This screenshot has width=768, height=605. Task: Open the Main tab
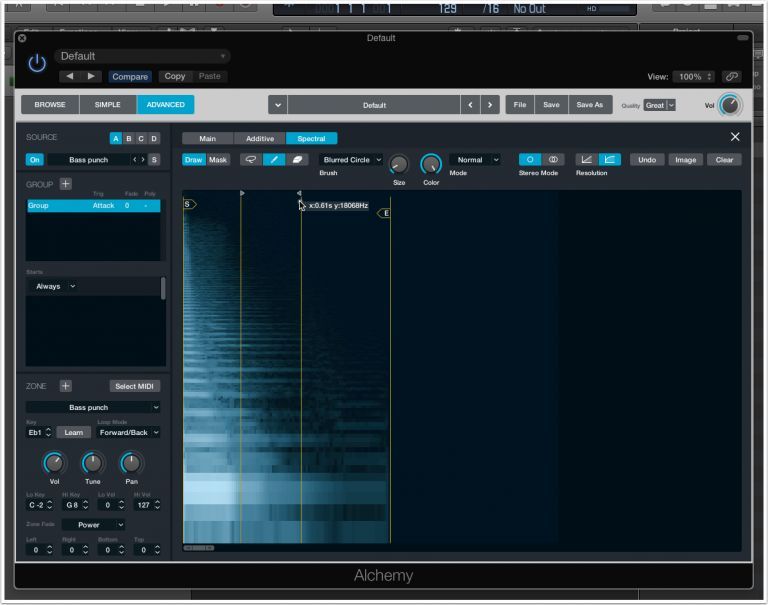[208, 139]
